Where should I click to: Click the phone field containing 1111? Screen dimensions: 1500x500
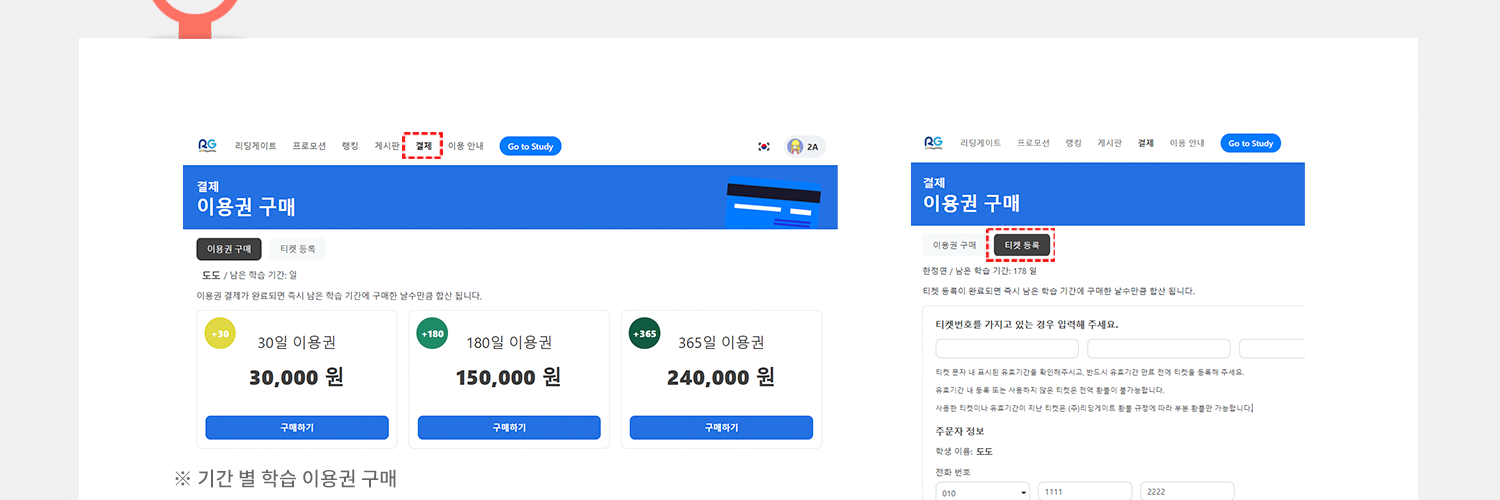[1084, 492]
